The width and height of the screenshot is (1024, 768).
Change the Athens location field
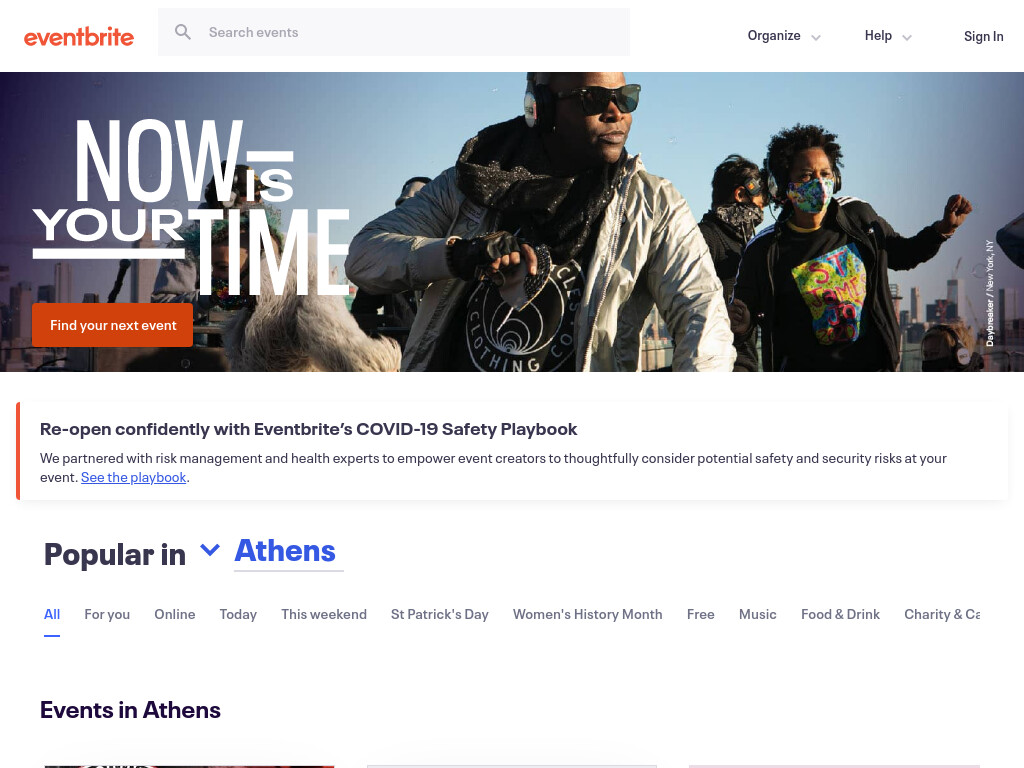pos(289,552)
